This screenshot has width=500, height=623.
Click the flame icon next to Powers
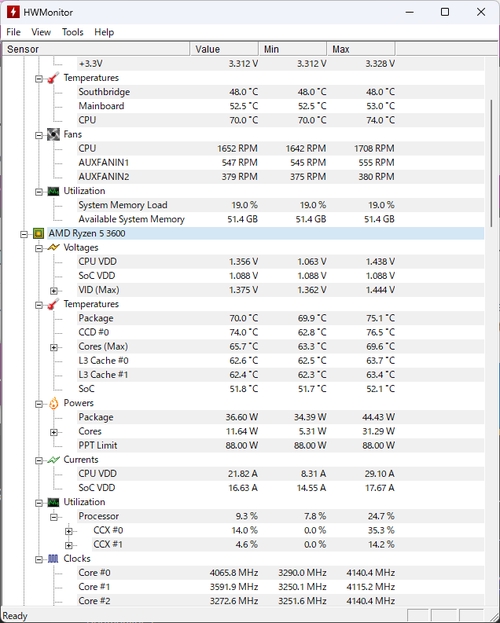pyautogui.click(x=53, y=403)
